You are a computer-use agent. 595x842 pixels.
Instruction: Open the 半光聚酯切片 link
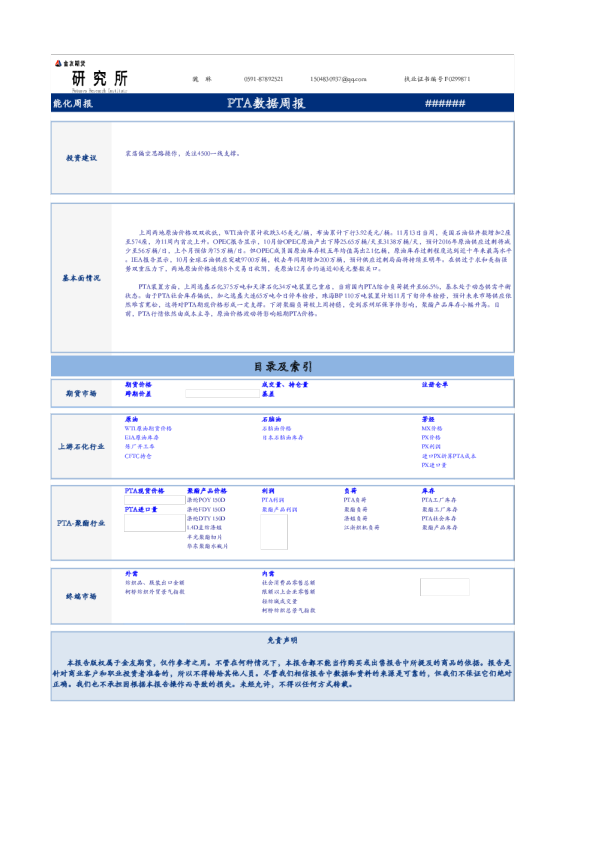pos(205,537)
